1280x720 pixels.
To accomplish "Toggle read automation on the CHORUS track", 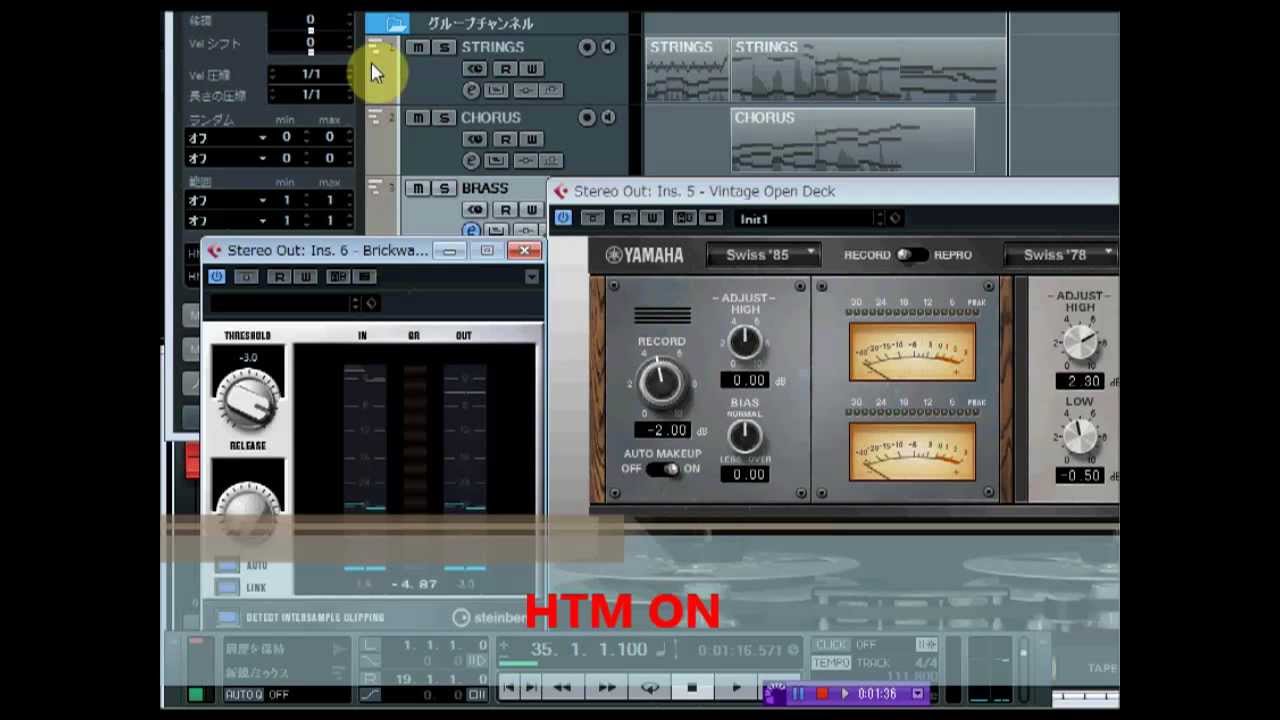I will click(505, 139).
